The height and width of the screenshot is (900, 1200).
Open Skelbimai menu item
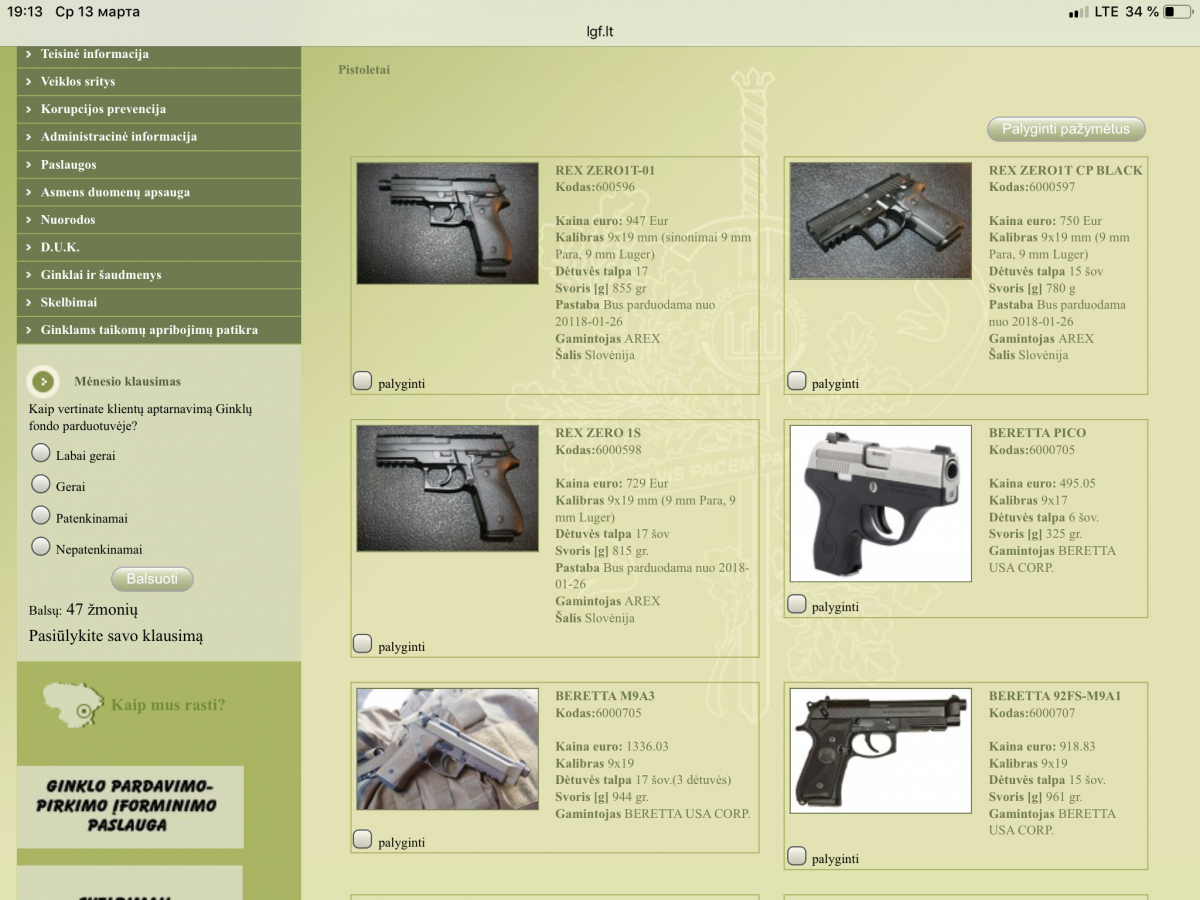pyautogui.click(x=159, y=302)
